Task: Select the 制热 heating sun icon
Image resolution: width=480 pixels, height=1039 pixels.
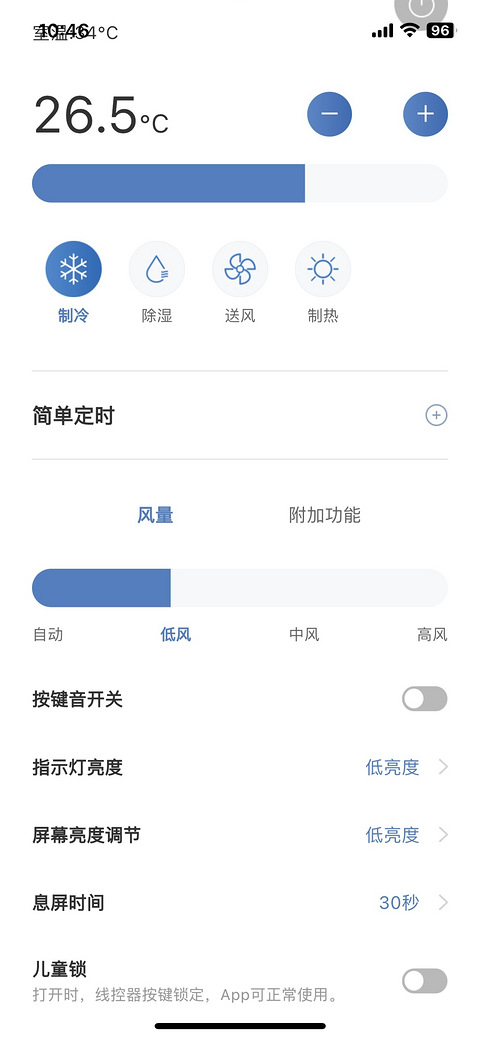Action: point(323,270)
